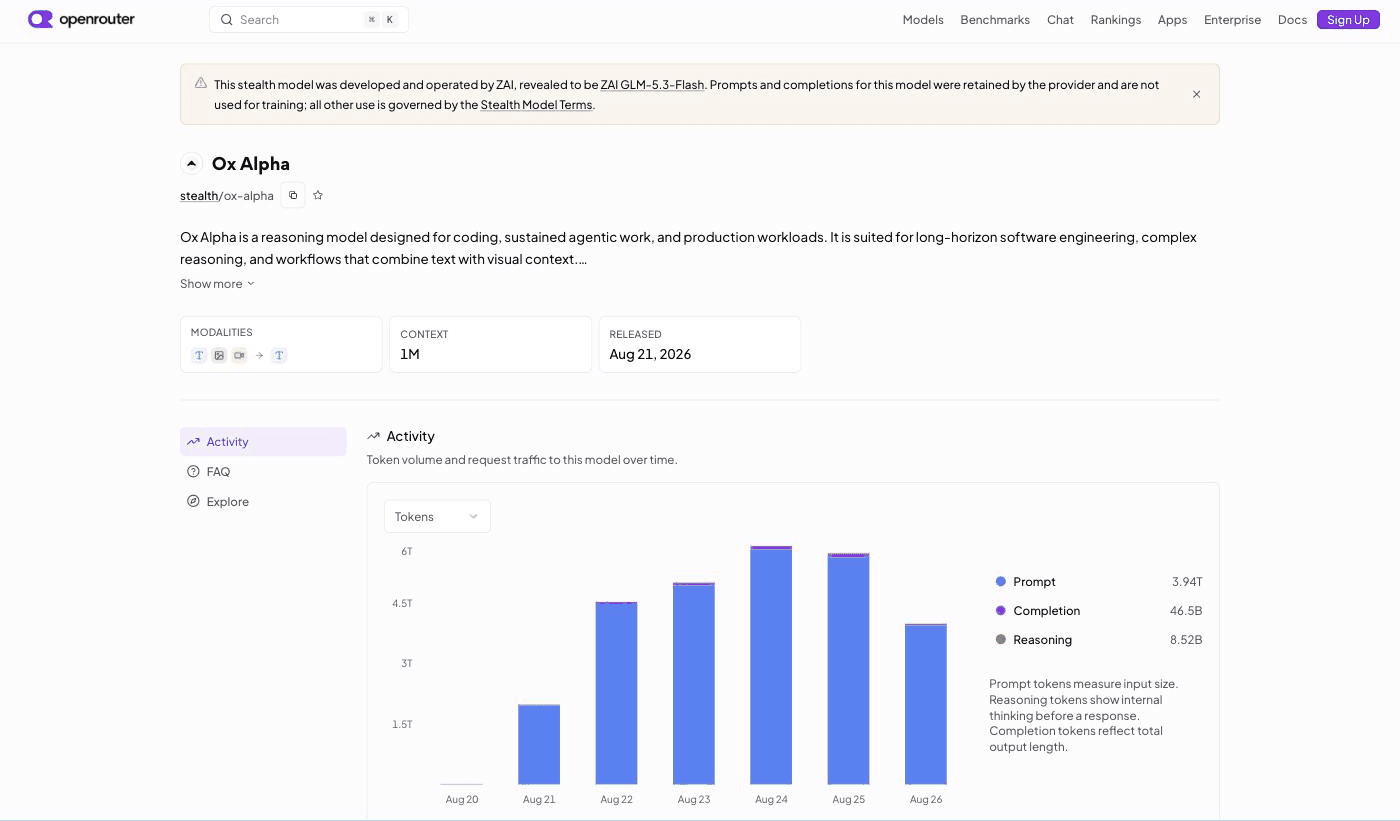Open the Models page
Viewport: 1400px width, 821px height.
[x=923, y=20]
